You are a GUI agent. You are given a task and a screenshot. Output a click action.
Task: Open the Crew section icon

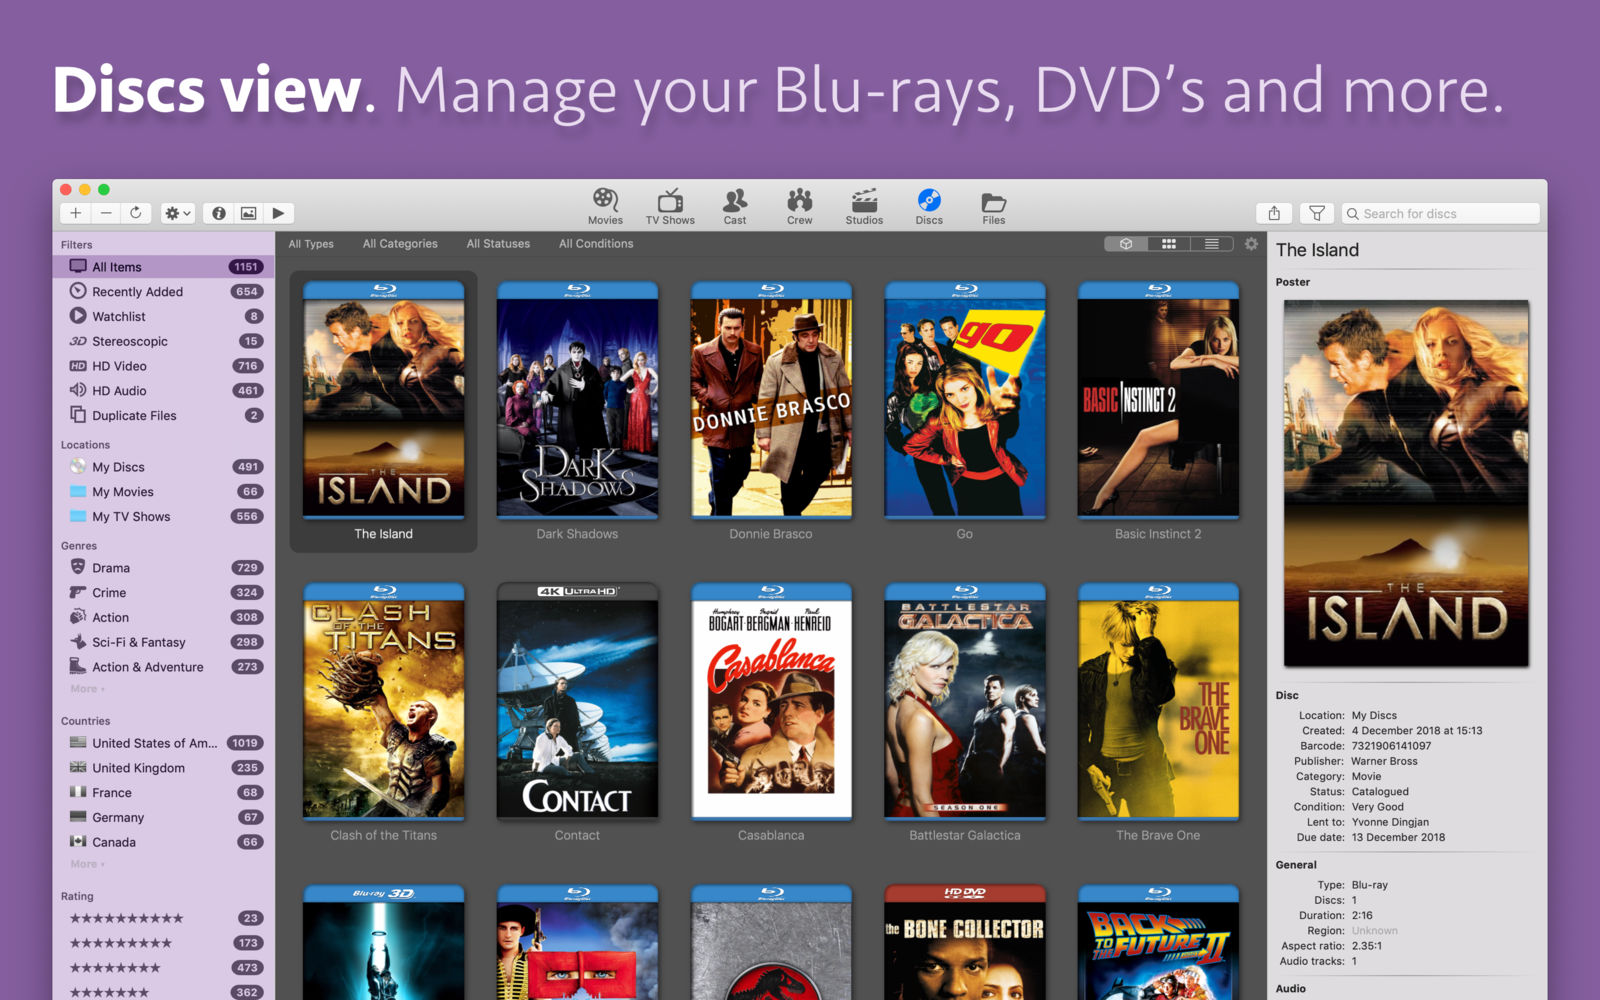pyautogui.click(x=799, y=207)
